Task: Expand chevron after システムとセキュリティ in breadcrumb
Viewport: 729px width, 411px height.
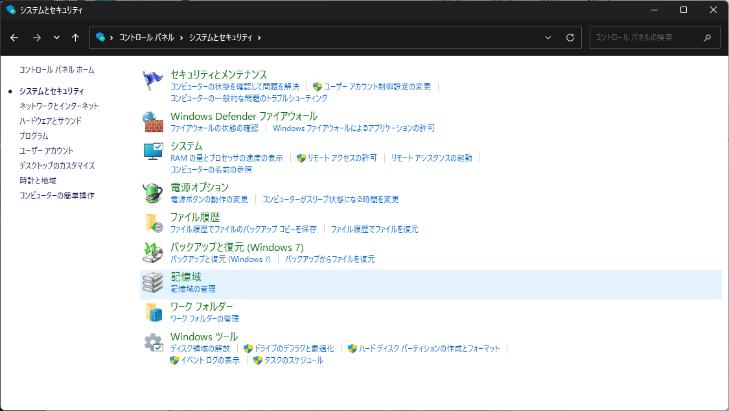Action: pos(259,38)
